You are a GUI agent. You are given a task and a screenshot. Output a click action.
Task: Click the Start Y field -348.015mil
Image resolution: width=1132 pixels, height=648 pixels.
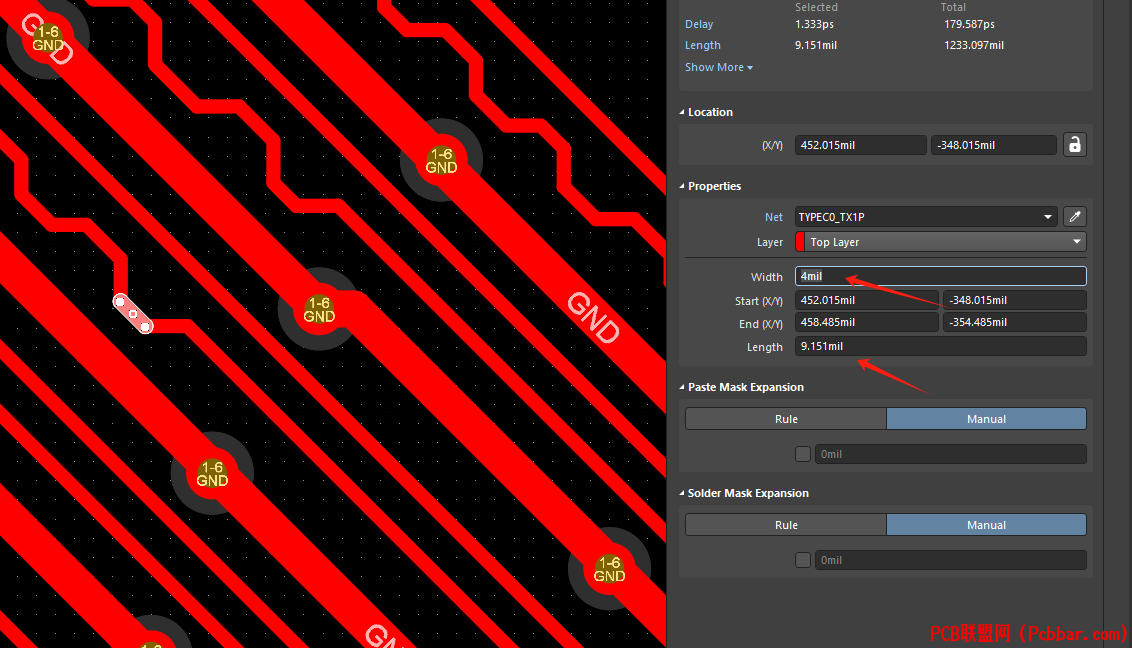[1014, 300]
